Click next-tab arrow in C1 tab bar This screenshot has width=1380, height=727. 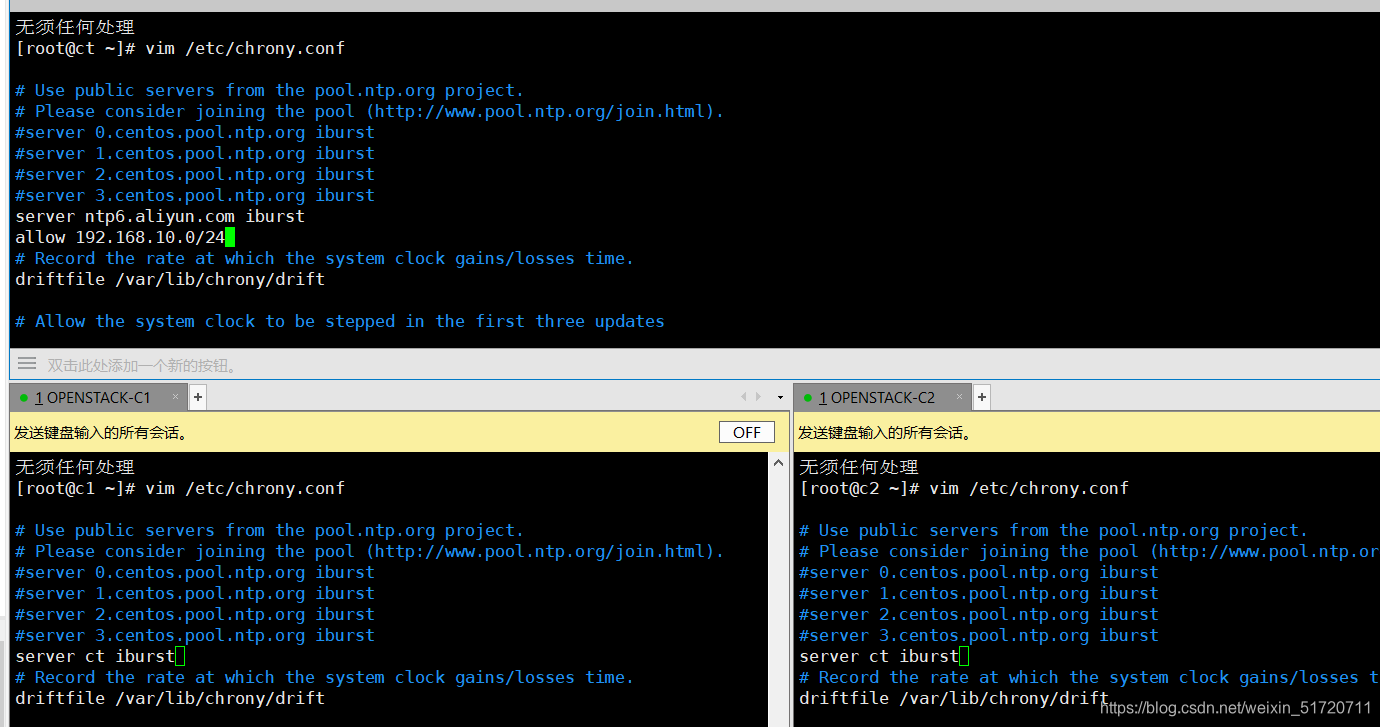point(758,397)
